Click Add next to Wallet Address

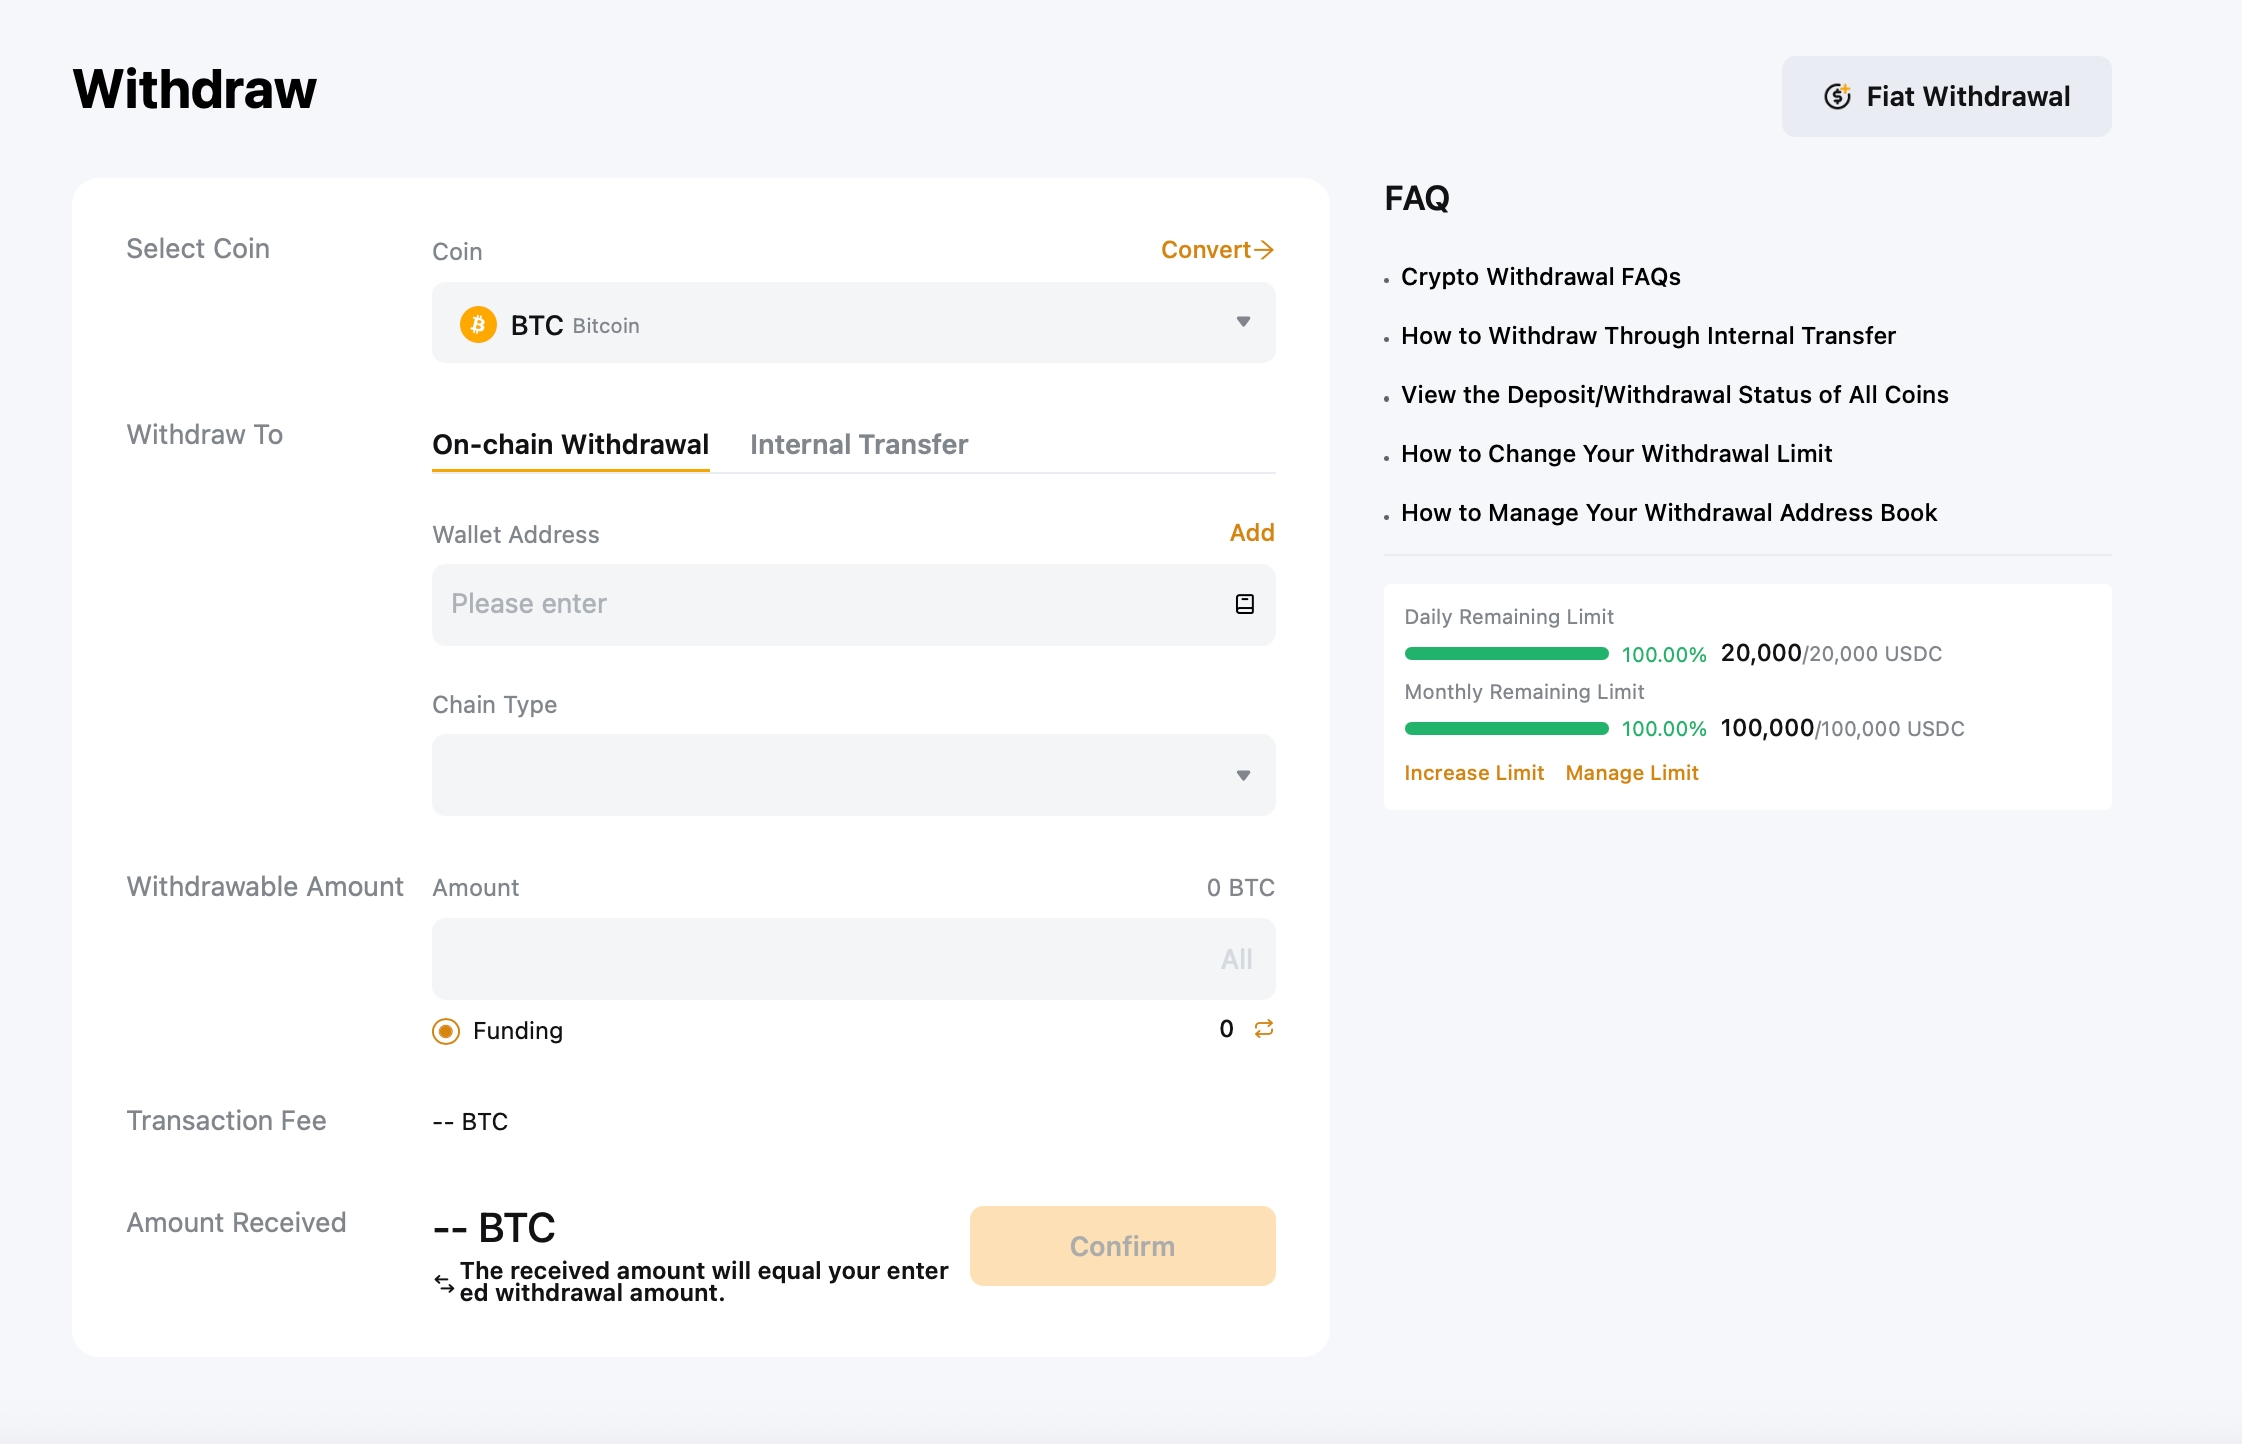[1251, 533]
